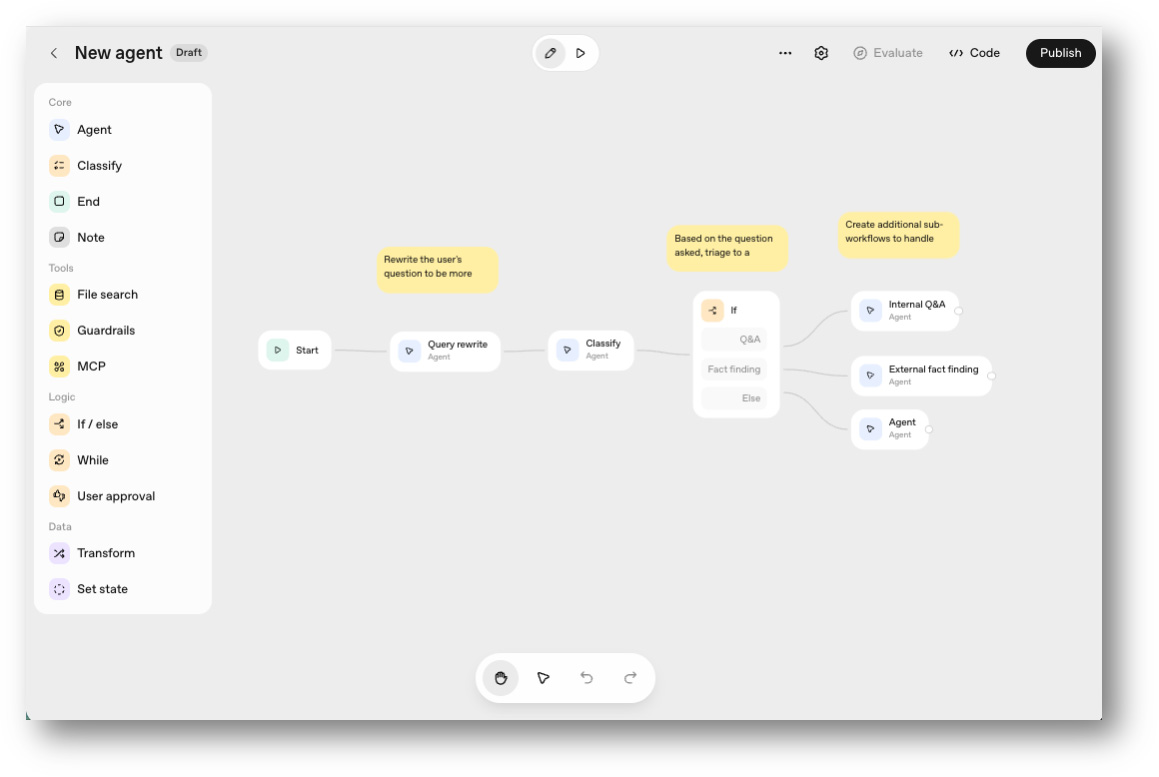Switch to preview mode play toggle
Viewport: 1159px width, 777px height.
(x=581, y=53)
